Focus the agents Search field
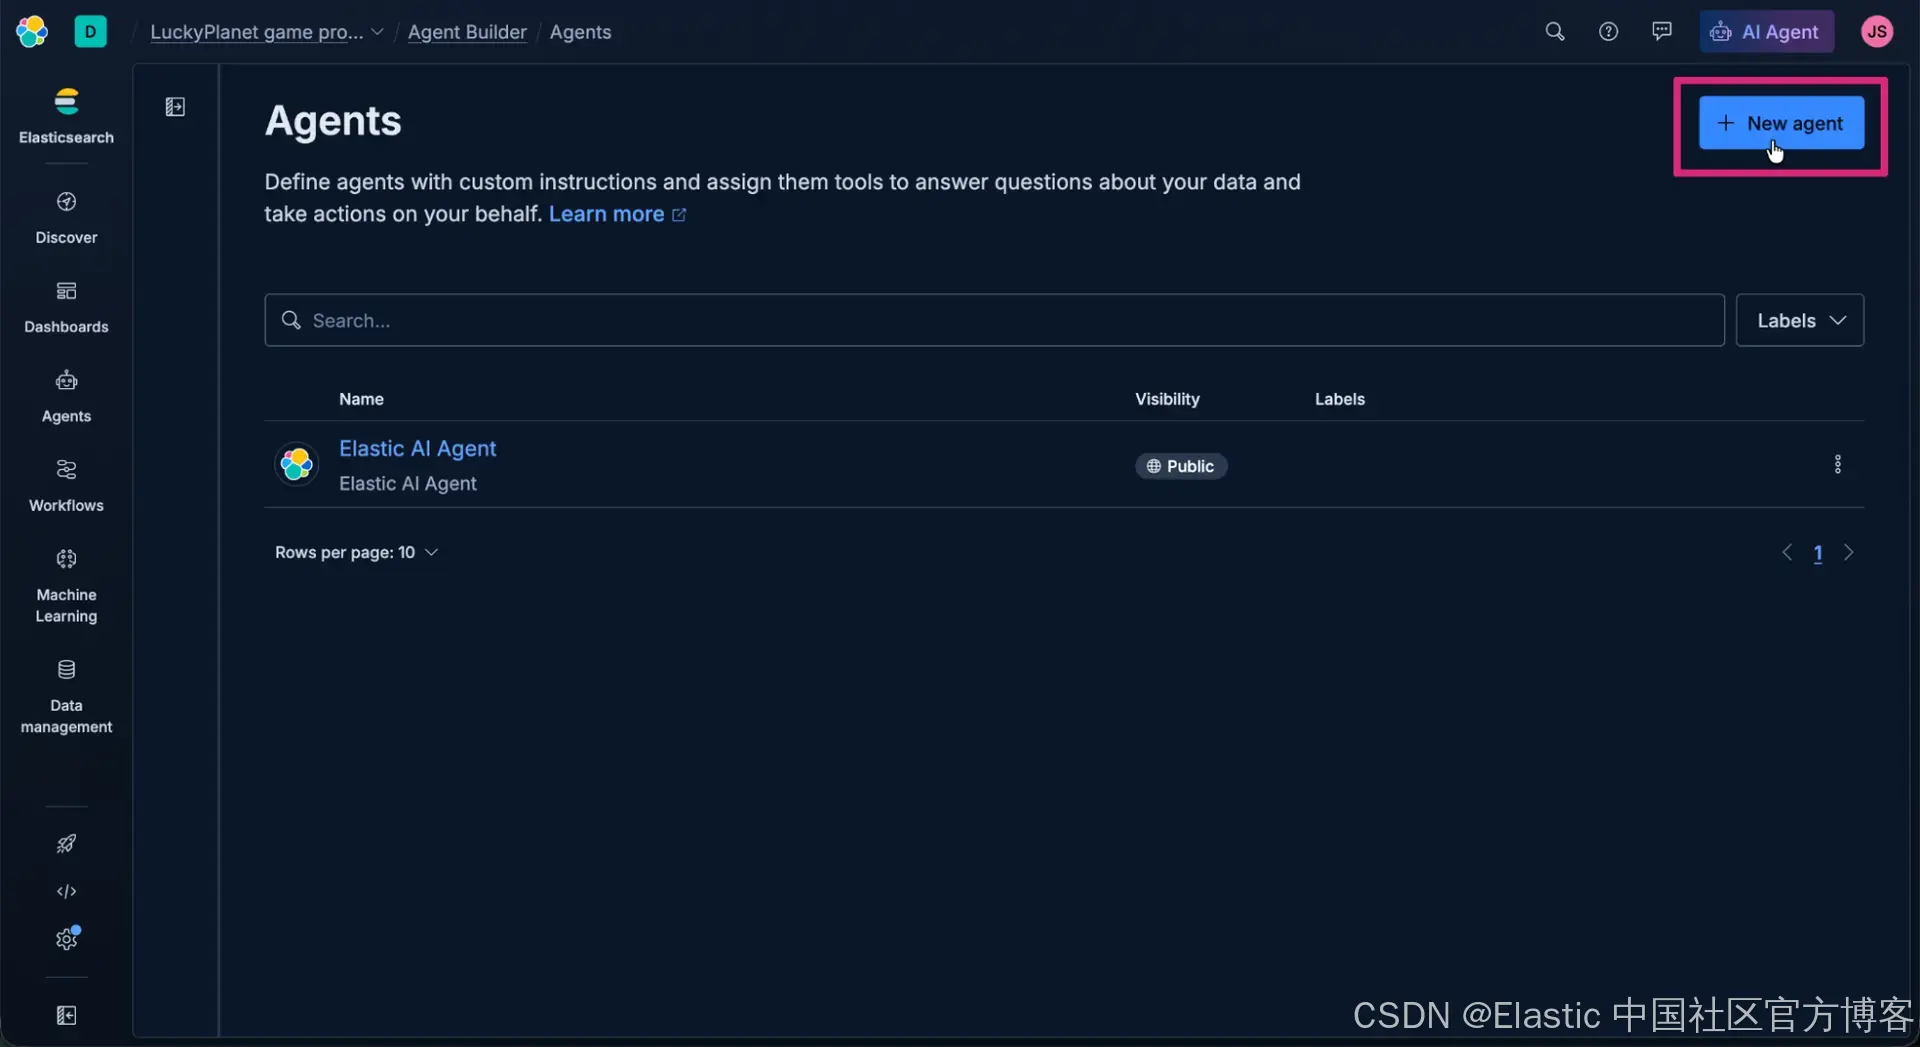Viewport: 1920px width, 1048px height. 994,320
